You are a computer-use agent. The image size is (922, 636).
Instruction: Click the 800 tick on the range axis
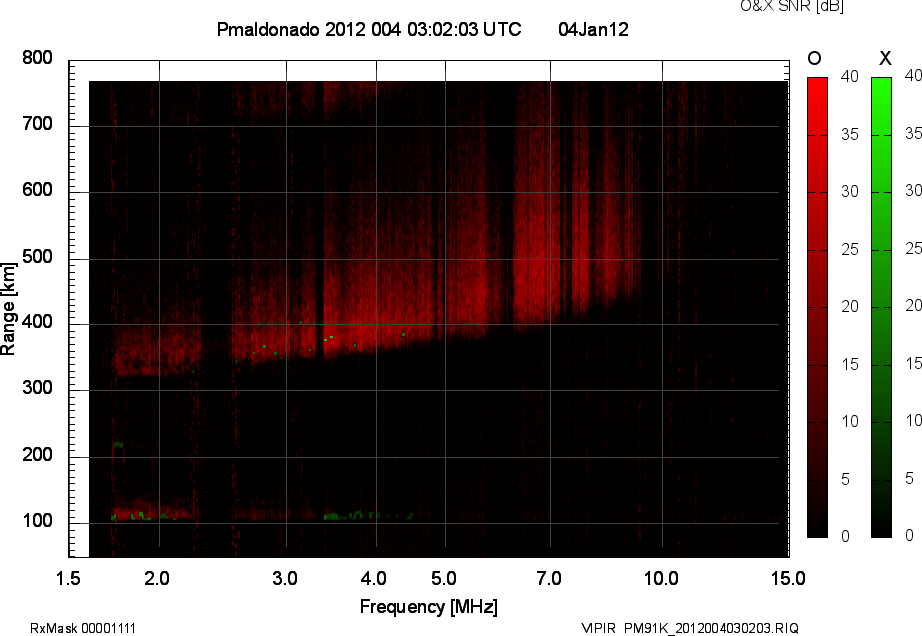tap(37, 58)
